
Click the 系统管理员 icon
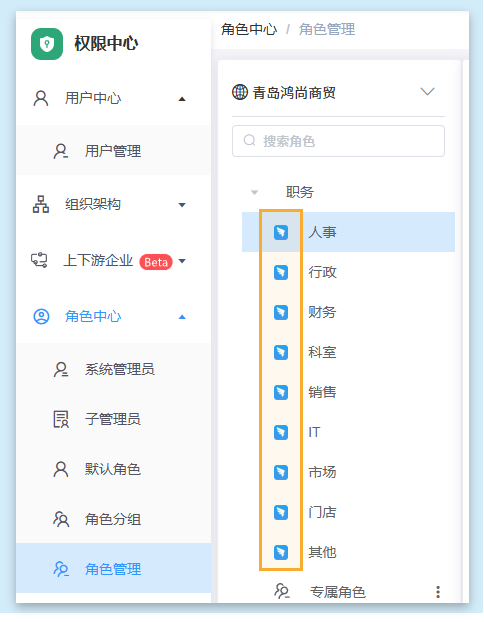61,369
